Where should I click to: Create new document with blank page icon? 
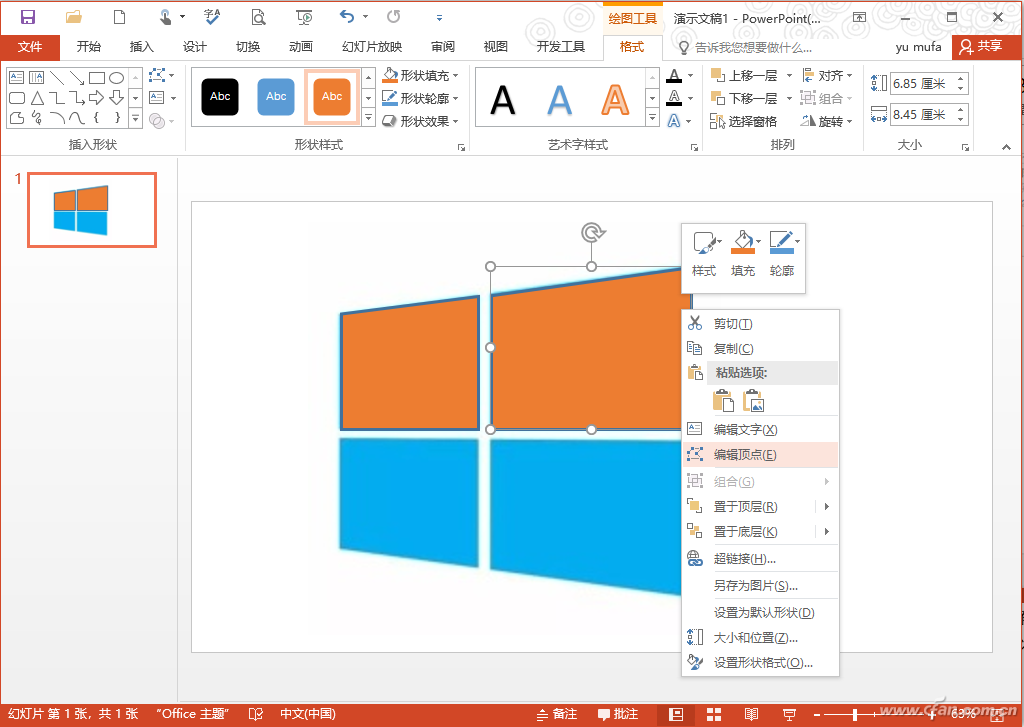tap(119, 18)
